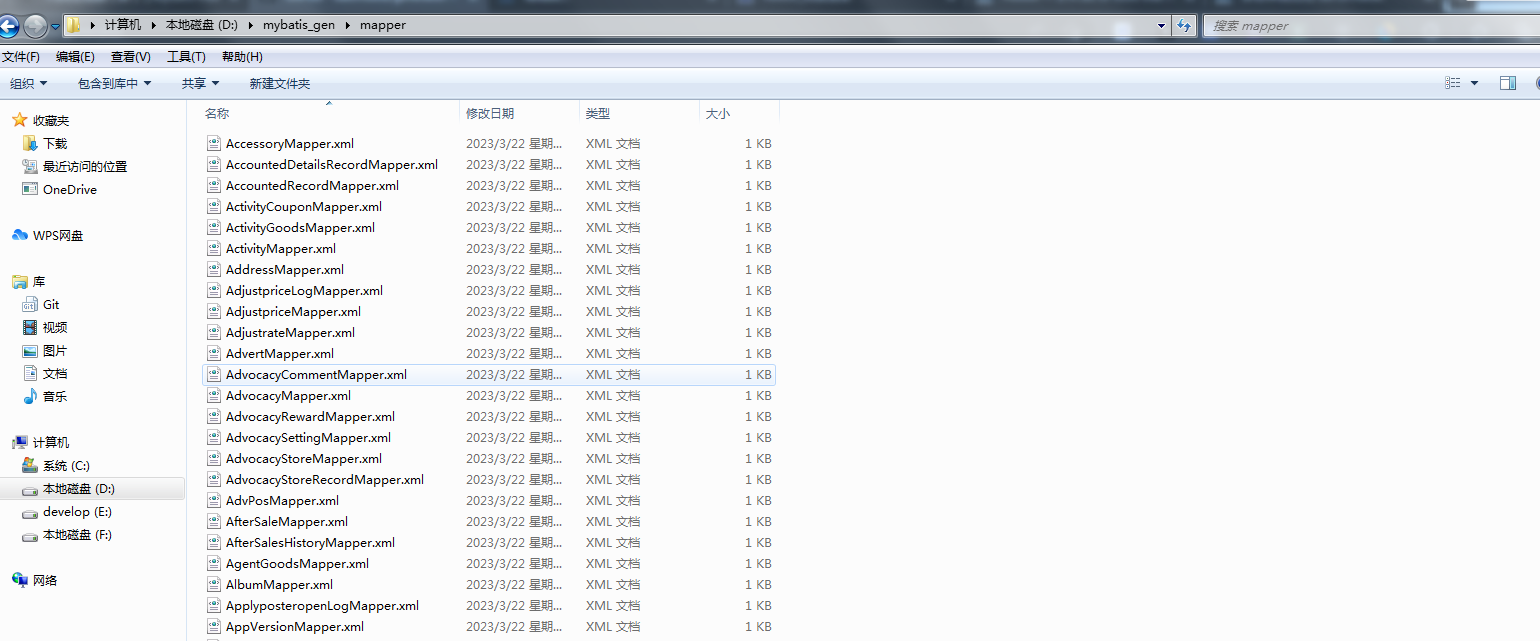The height and width of the screenshot is (641, 1540).
Task: Open the 包含到库中 dropdown
Action: (x=114, y=84)
